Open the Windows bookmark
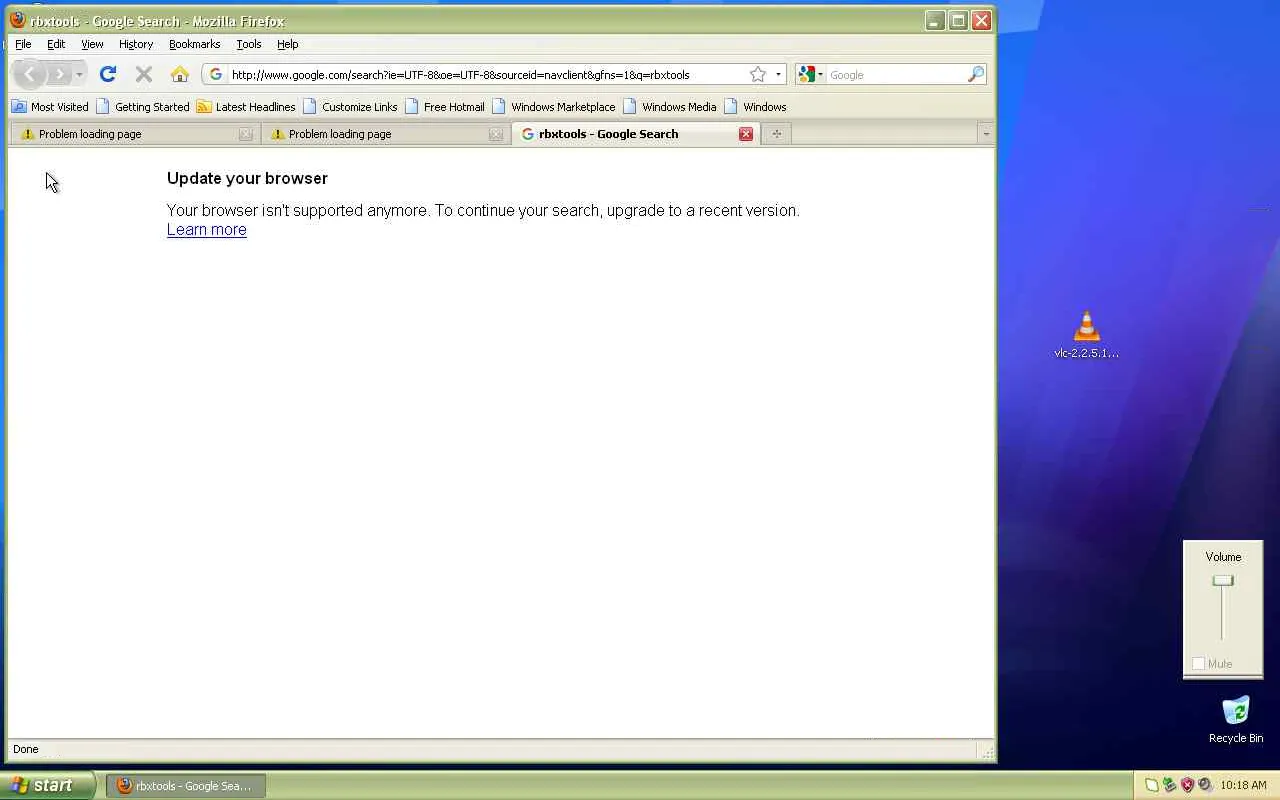Image resolution: width=1280 pixels, height=800 pixels. tap(755, 107)
